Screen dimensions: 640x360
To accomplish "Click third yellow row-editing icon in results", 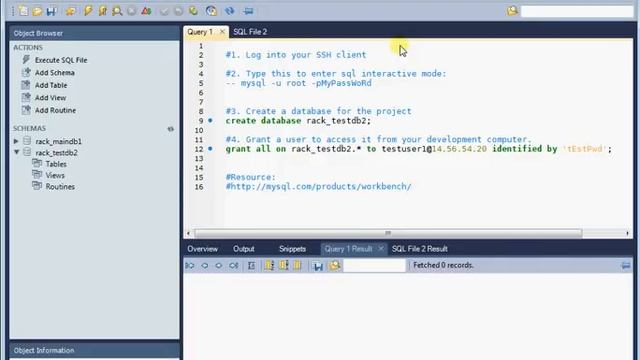I will click(298, 265).
